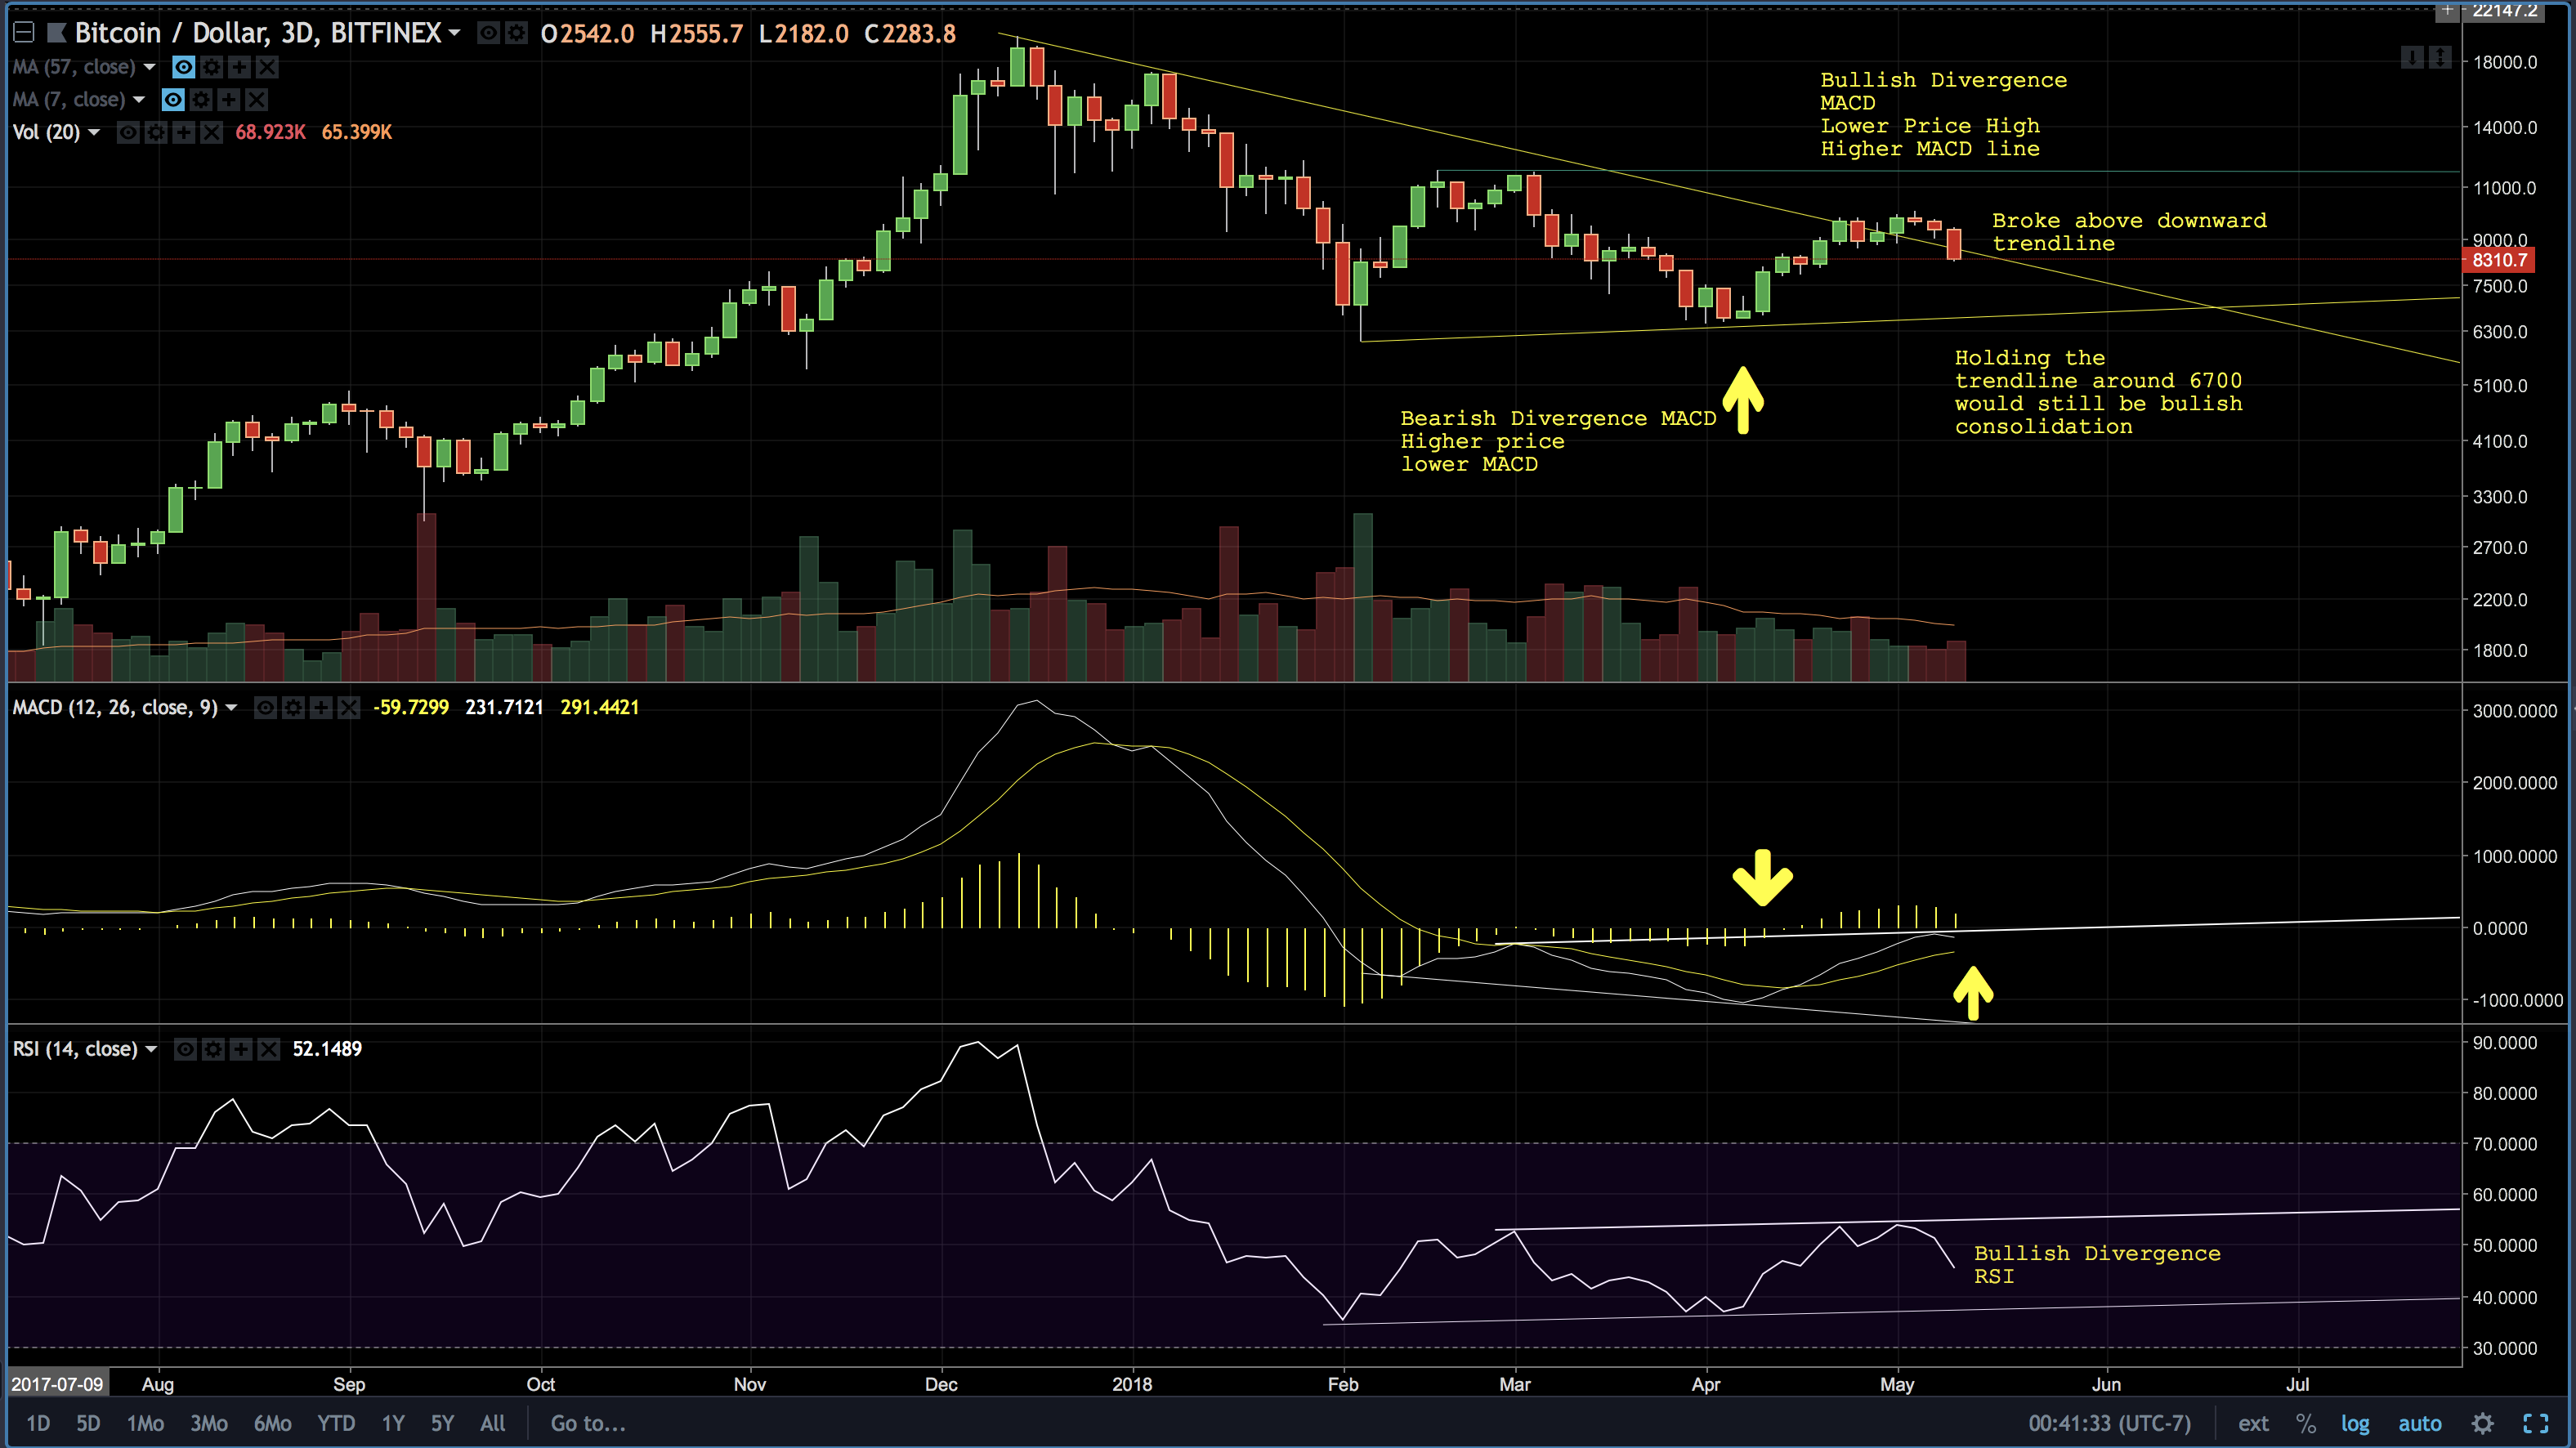
Task: Collapse the main chart legend box
Action: (x=23, y=33)
